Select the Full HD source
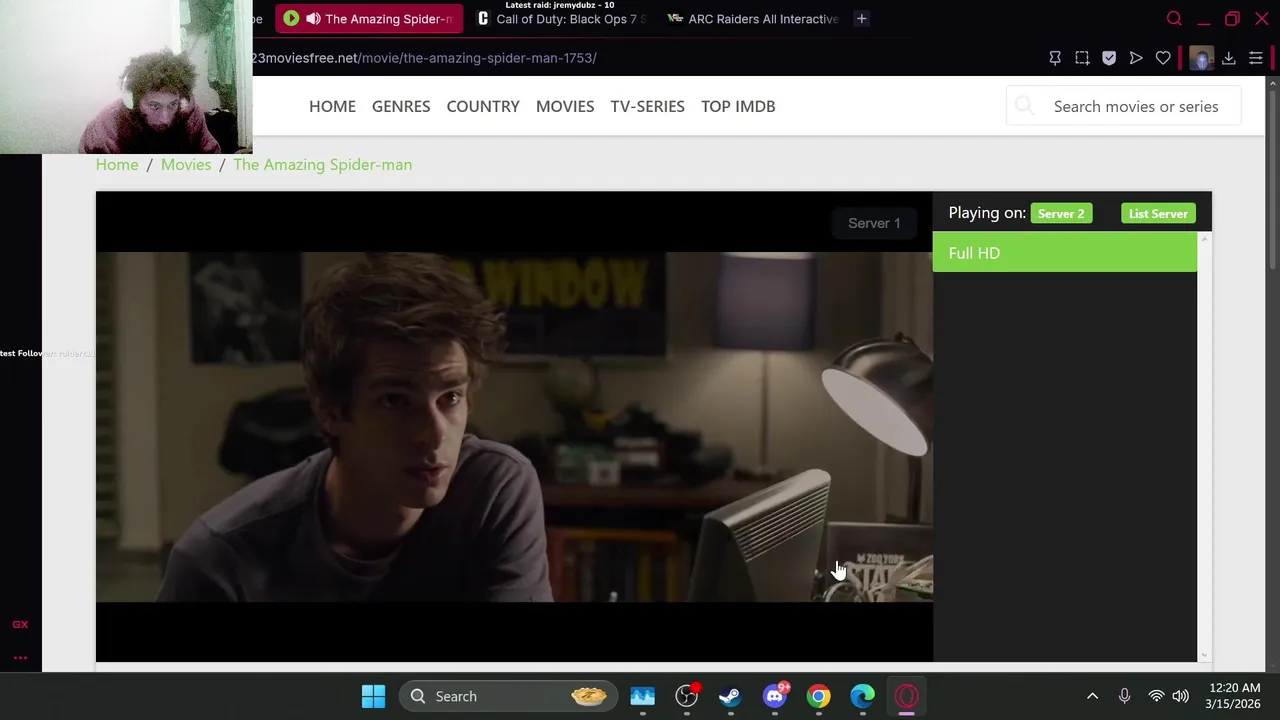 (1065, 253)
